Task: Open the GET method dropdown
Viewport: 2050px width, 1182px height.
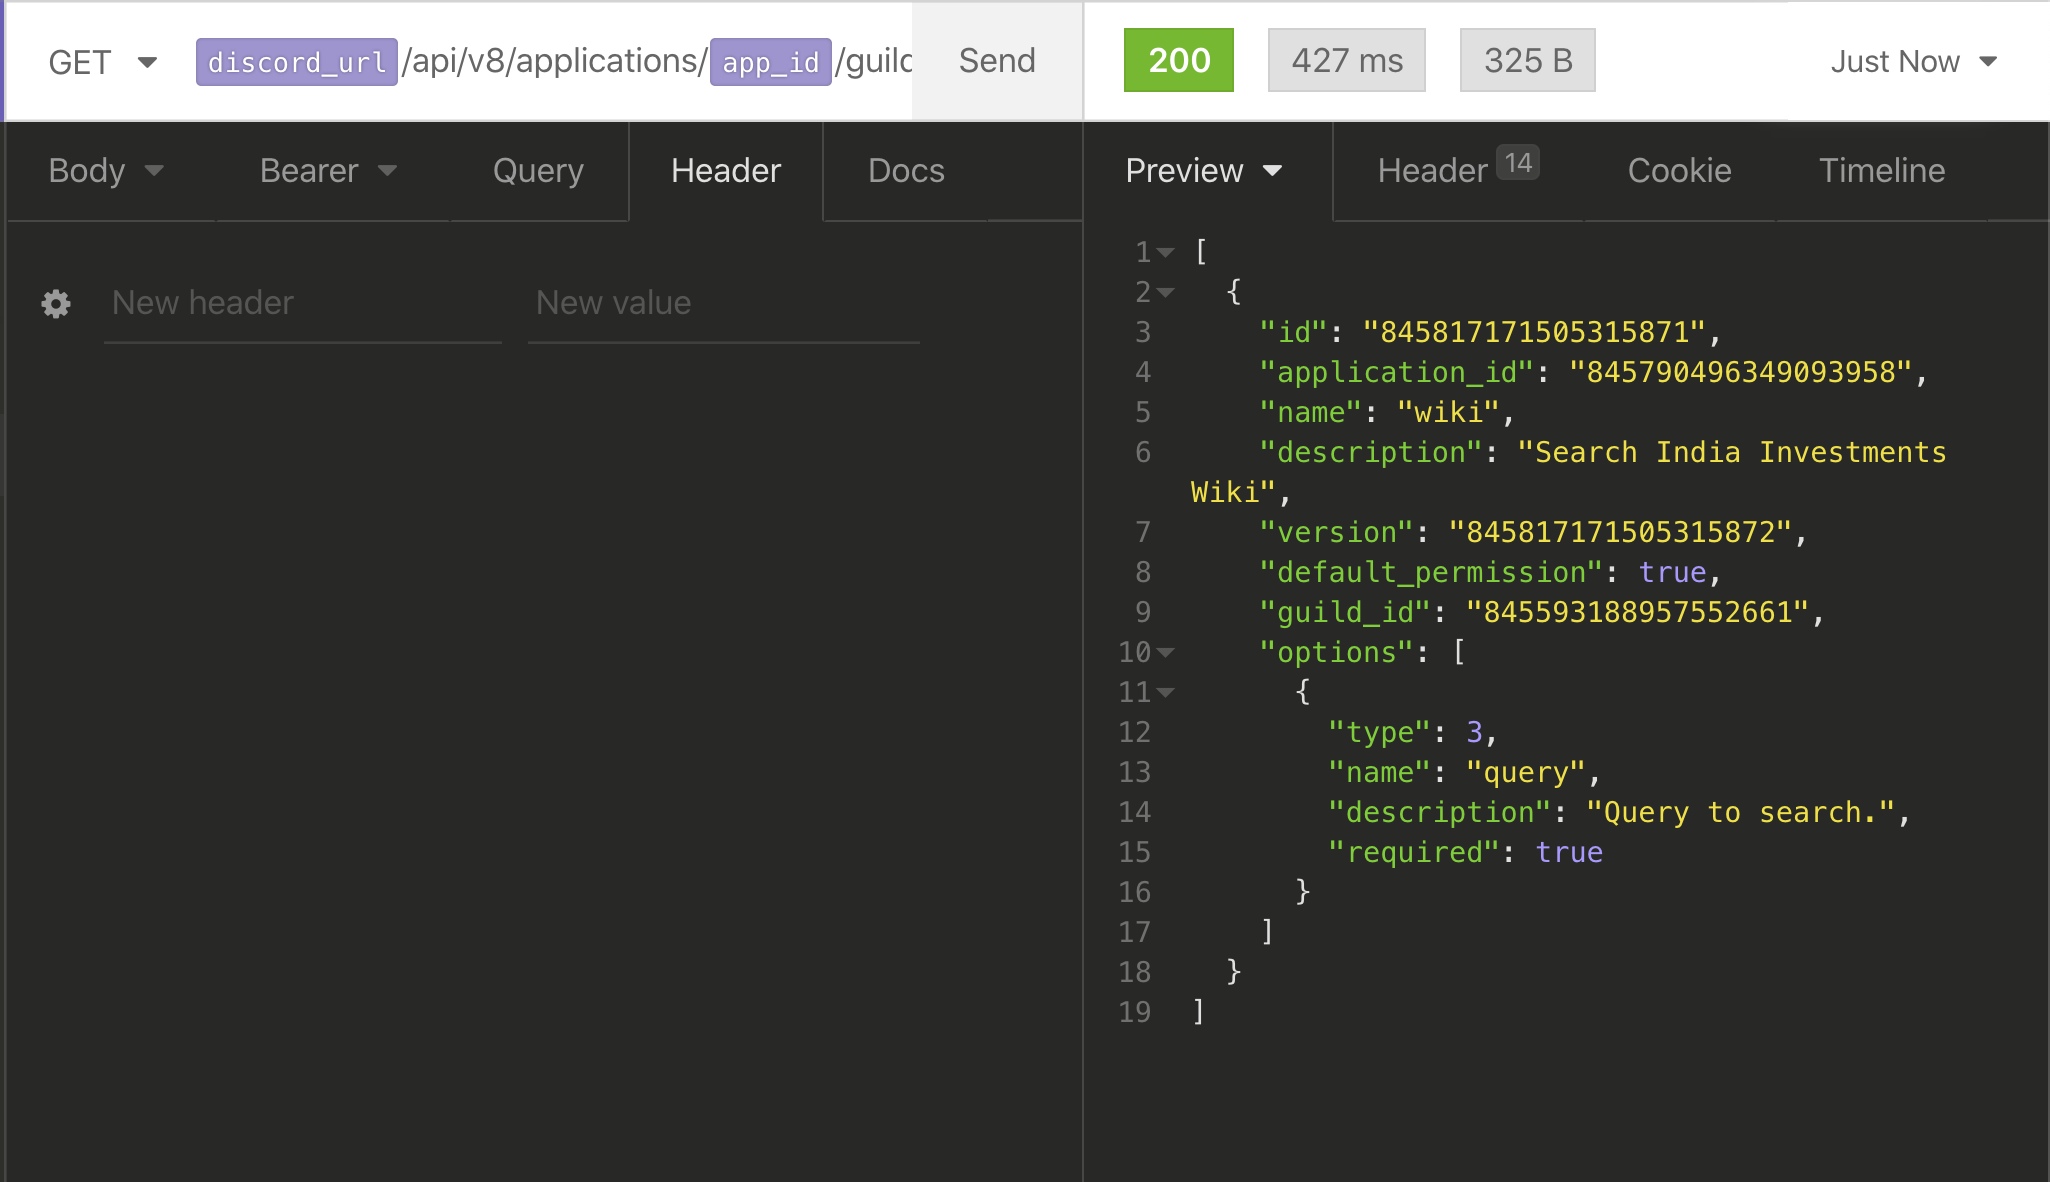Action: (x=102, y=62)
